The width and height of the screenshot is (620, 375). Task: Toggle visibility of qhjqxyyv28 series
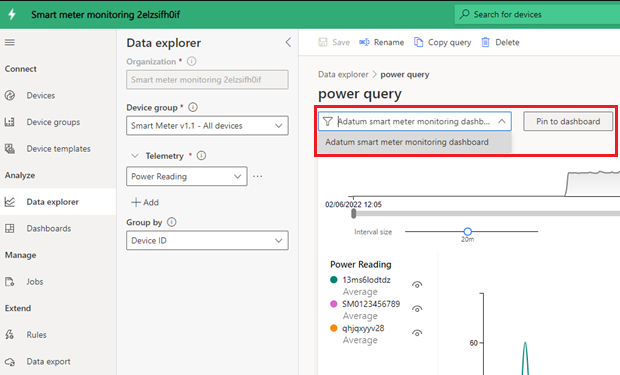click(x=417, y=333)
